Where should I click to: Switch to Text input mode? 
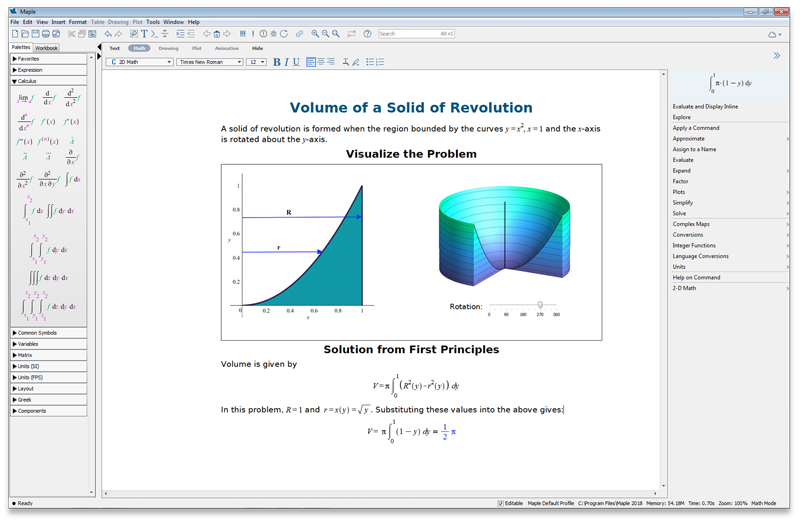(115, 48)
